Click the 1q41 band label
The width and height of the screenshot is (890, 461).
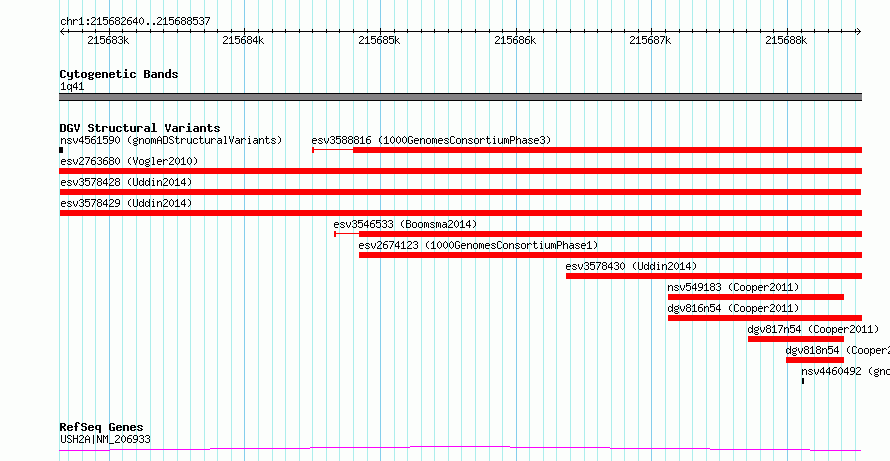point(72,87)
